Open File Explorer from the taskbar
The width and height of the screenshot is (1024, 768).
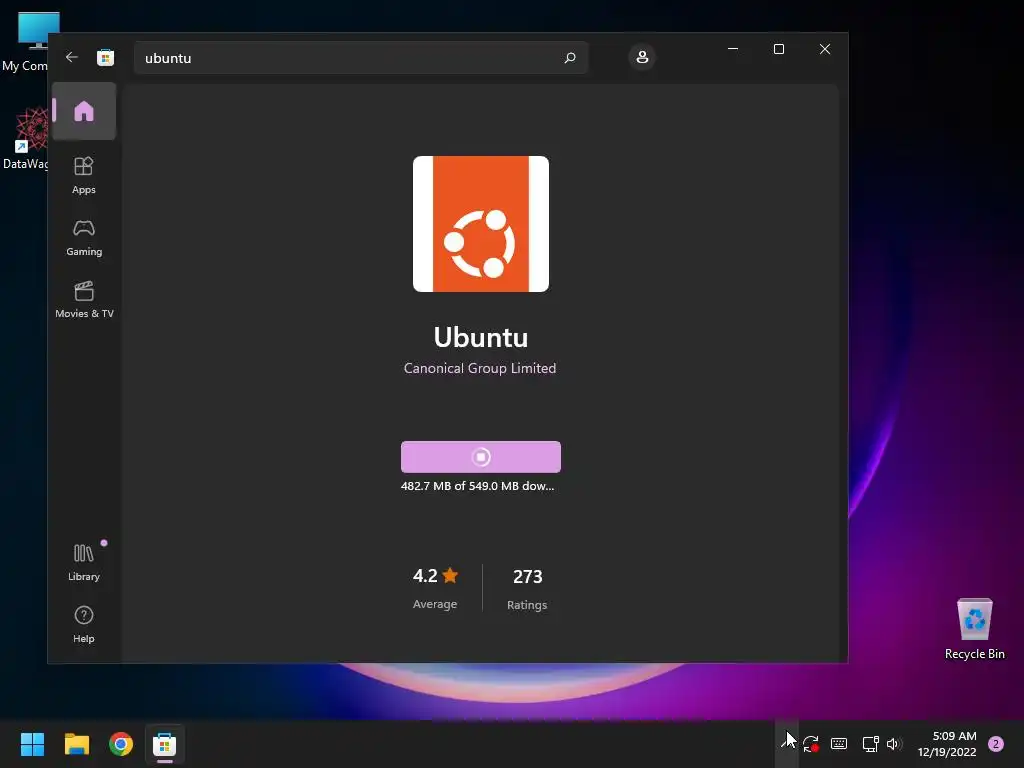pos(76,744)
